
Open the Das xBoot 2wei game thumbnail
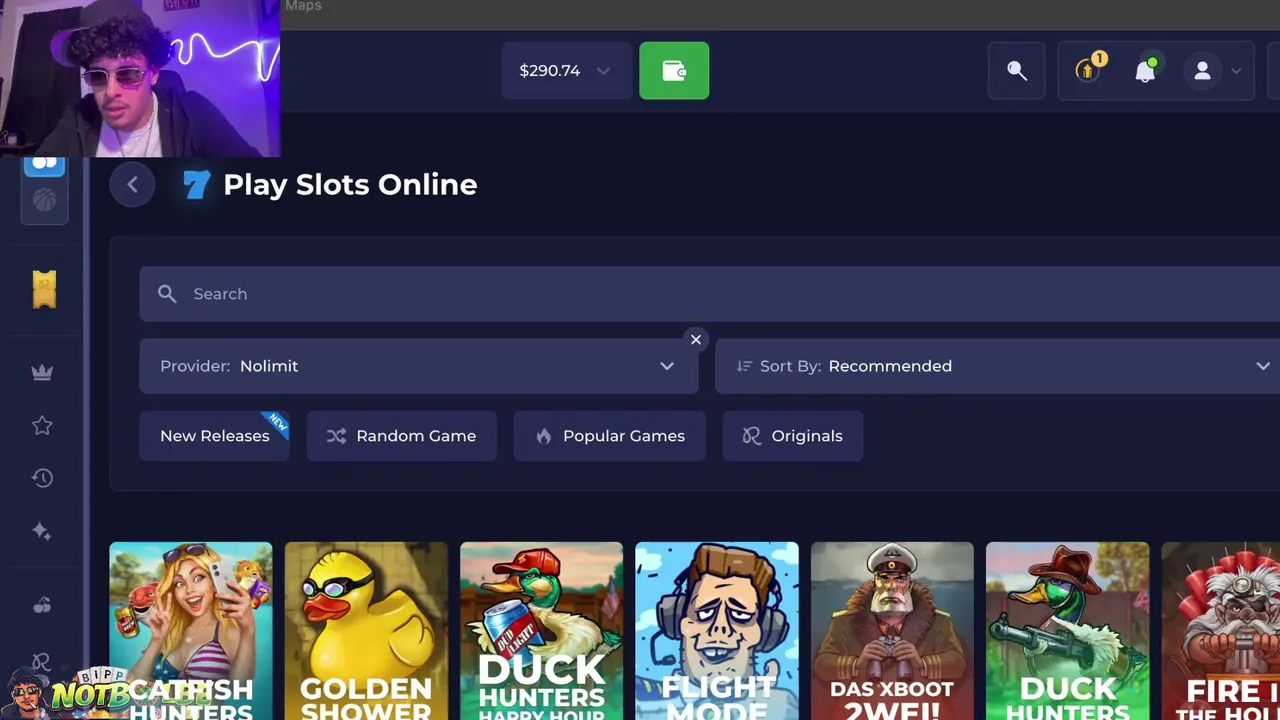click(x=892, y=631)
